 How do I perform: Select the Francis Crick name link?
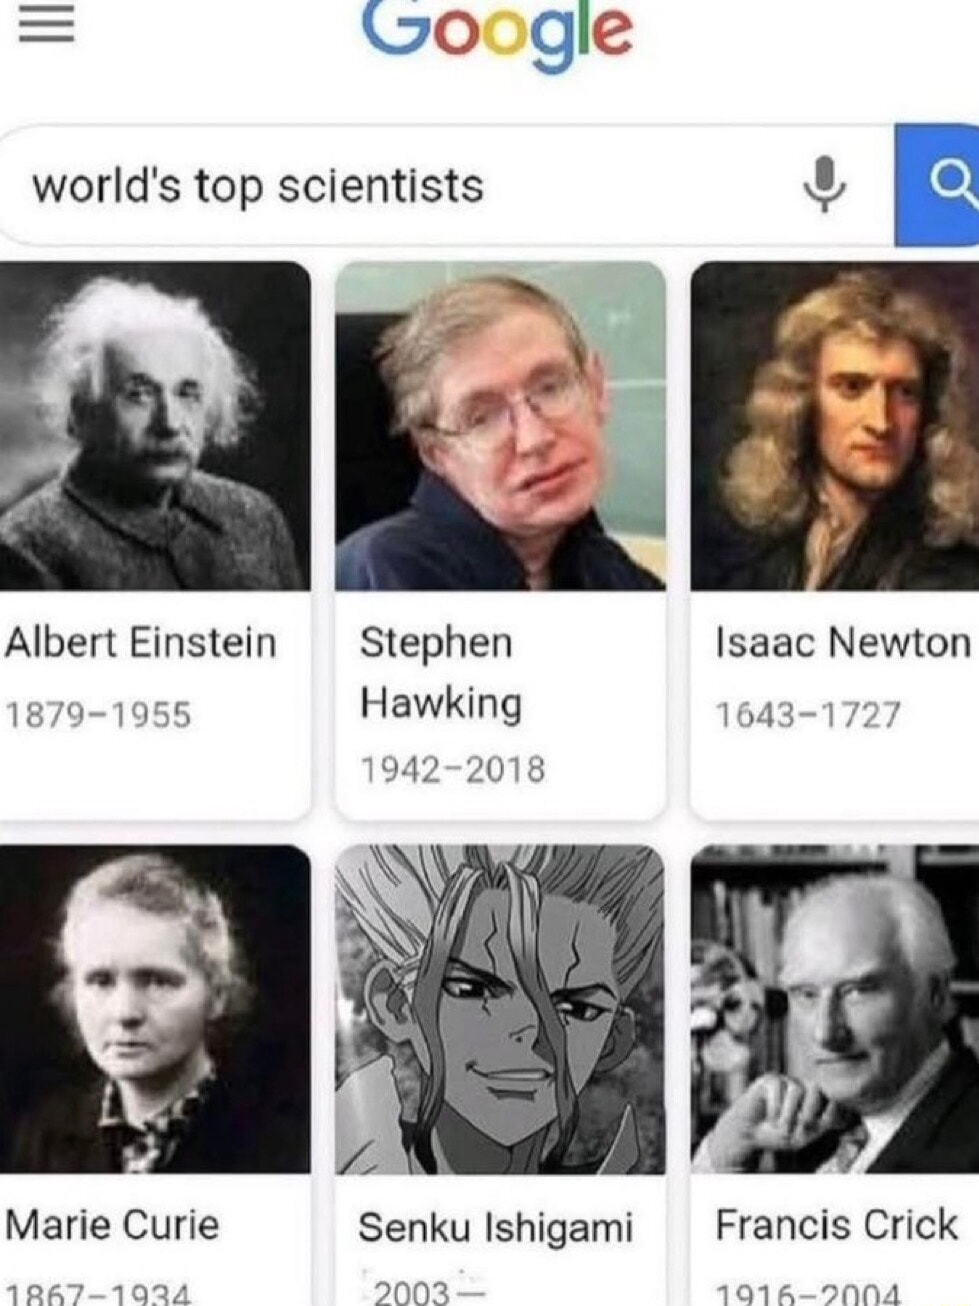[836, 1225]
